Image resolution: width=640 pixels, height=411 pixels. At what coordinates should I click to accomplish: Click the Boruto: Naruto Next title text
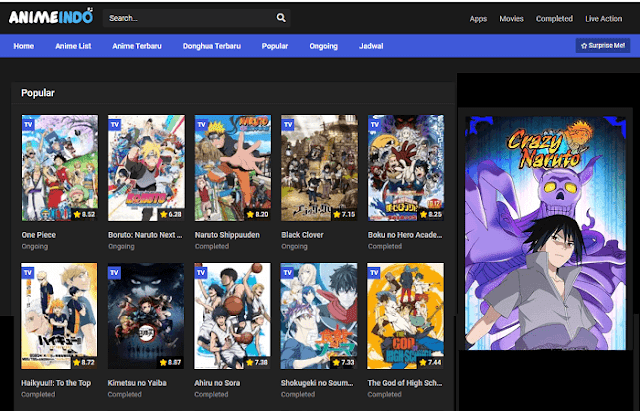click(145, 235)
